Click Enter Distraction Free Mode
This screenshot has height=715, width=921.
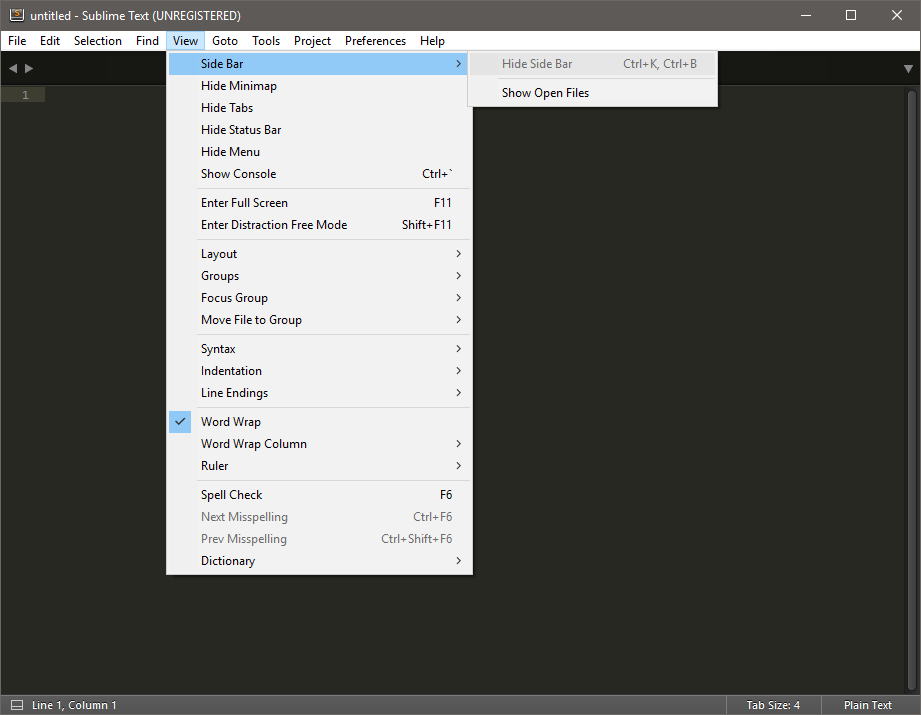[274, 225]
